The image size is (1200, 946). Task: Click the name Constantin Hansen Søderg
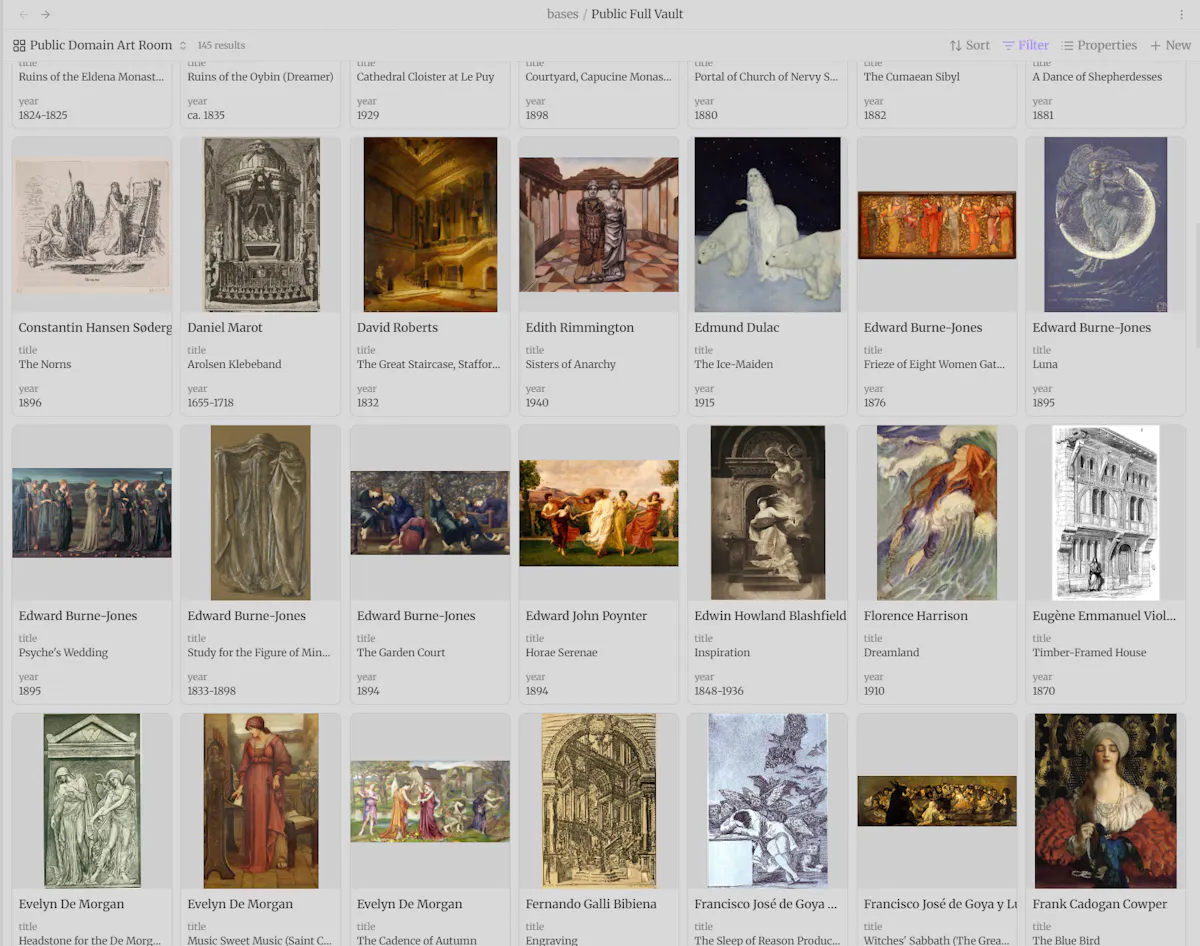pos(95,328)
